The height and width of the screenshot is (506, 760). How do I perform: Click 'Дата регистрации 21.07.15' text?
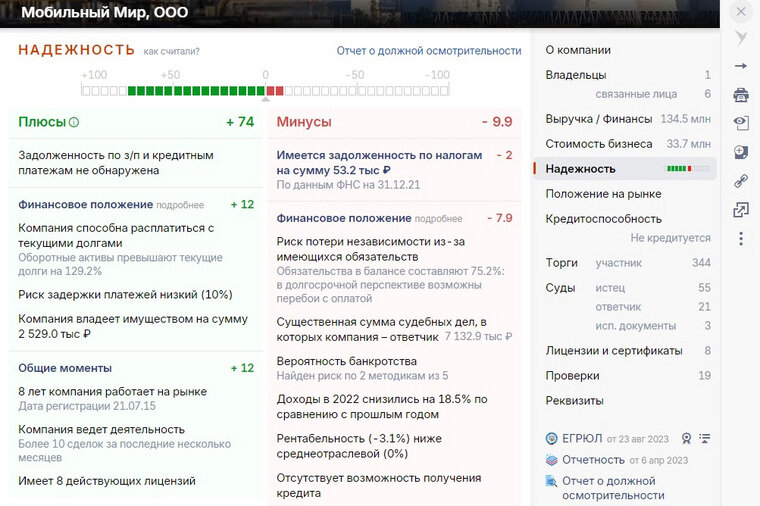[87, 406]
